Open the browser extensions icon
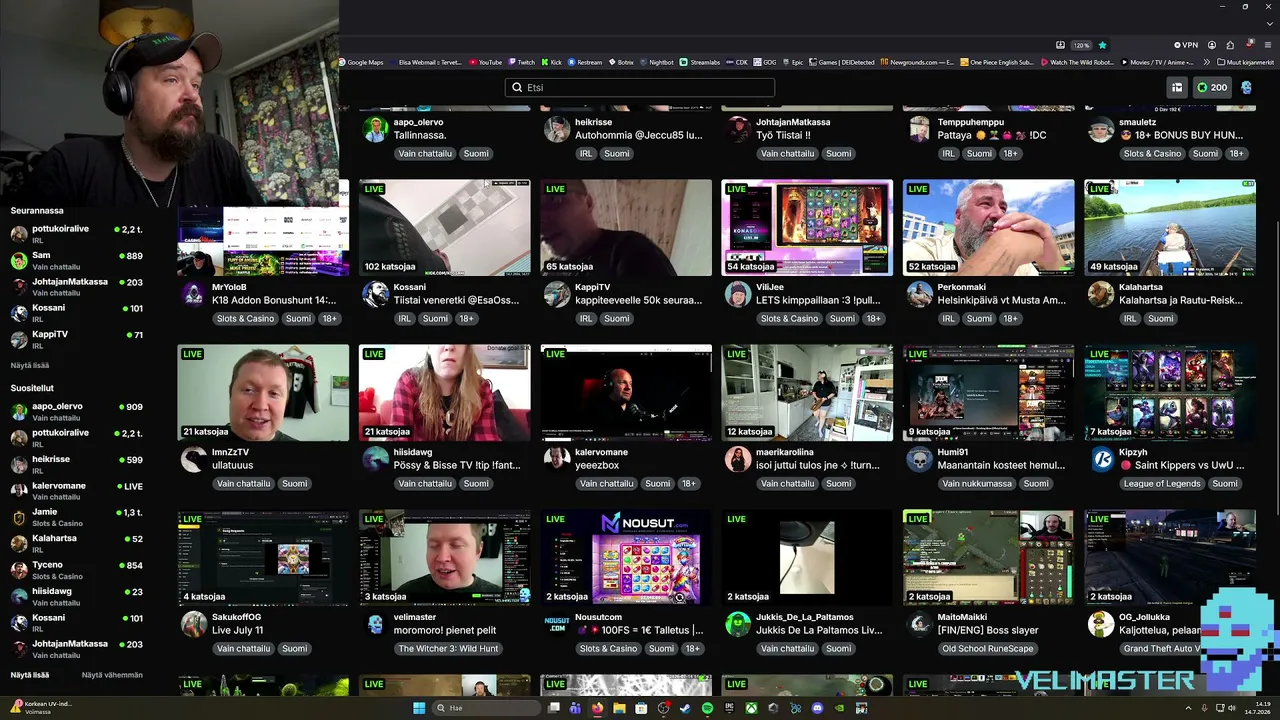Viewport: 1280px width, 720px height. click(1230, 45)
